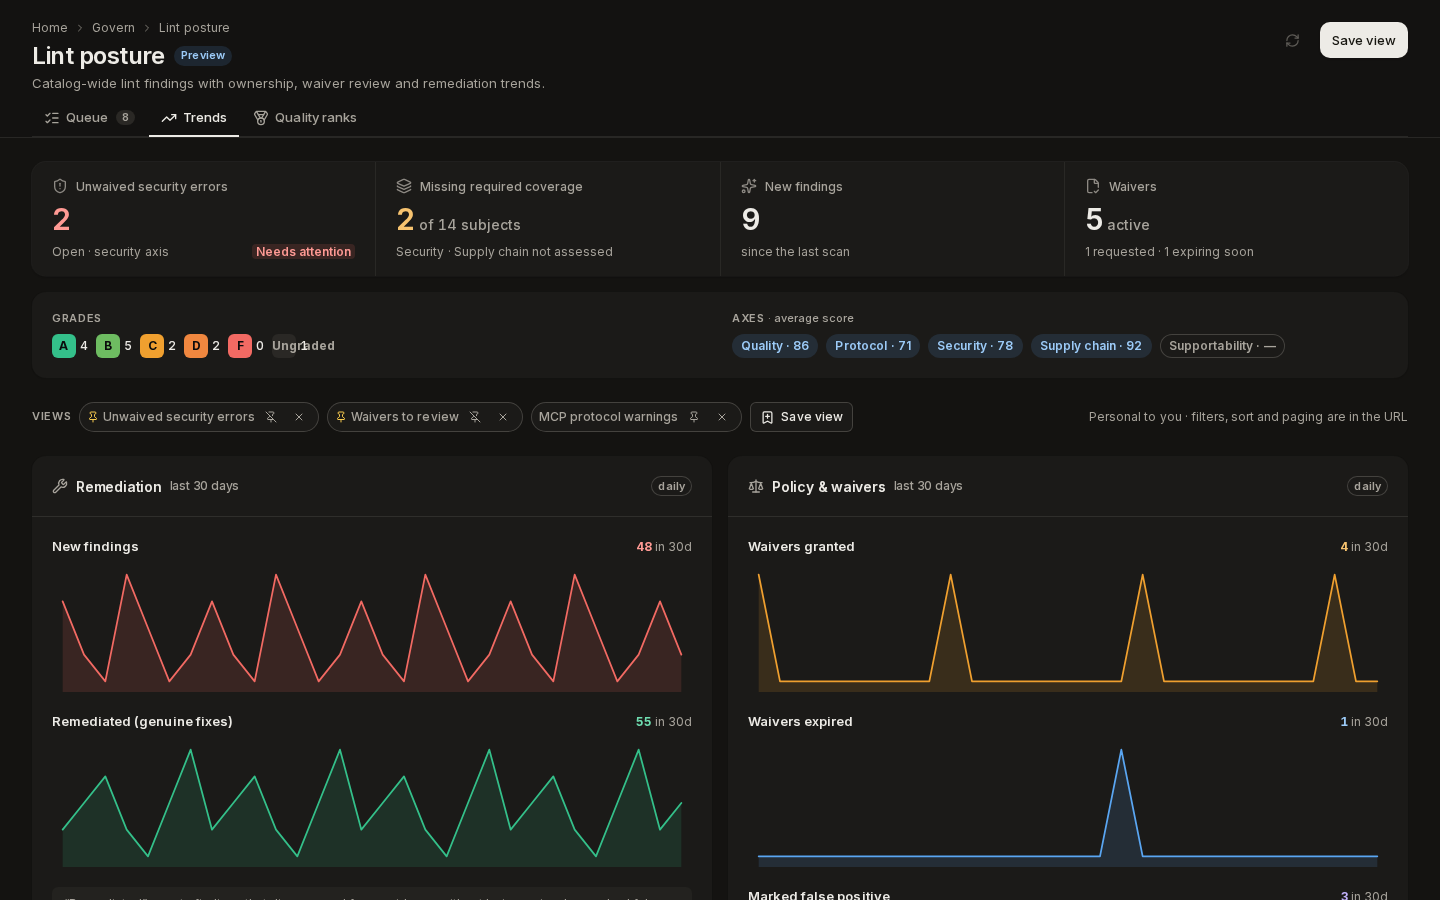Unpin the Waivers to review view

(475, 417)
